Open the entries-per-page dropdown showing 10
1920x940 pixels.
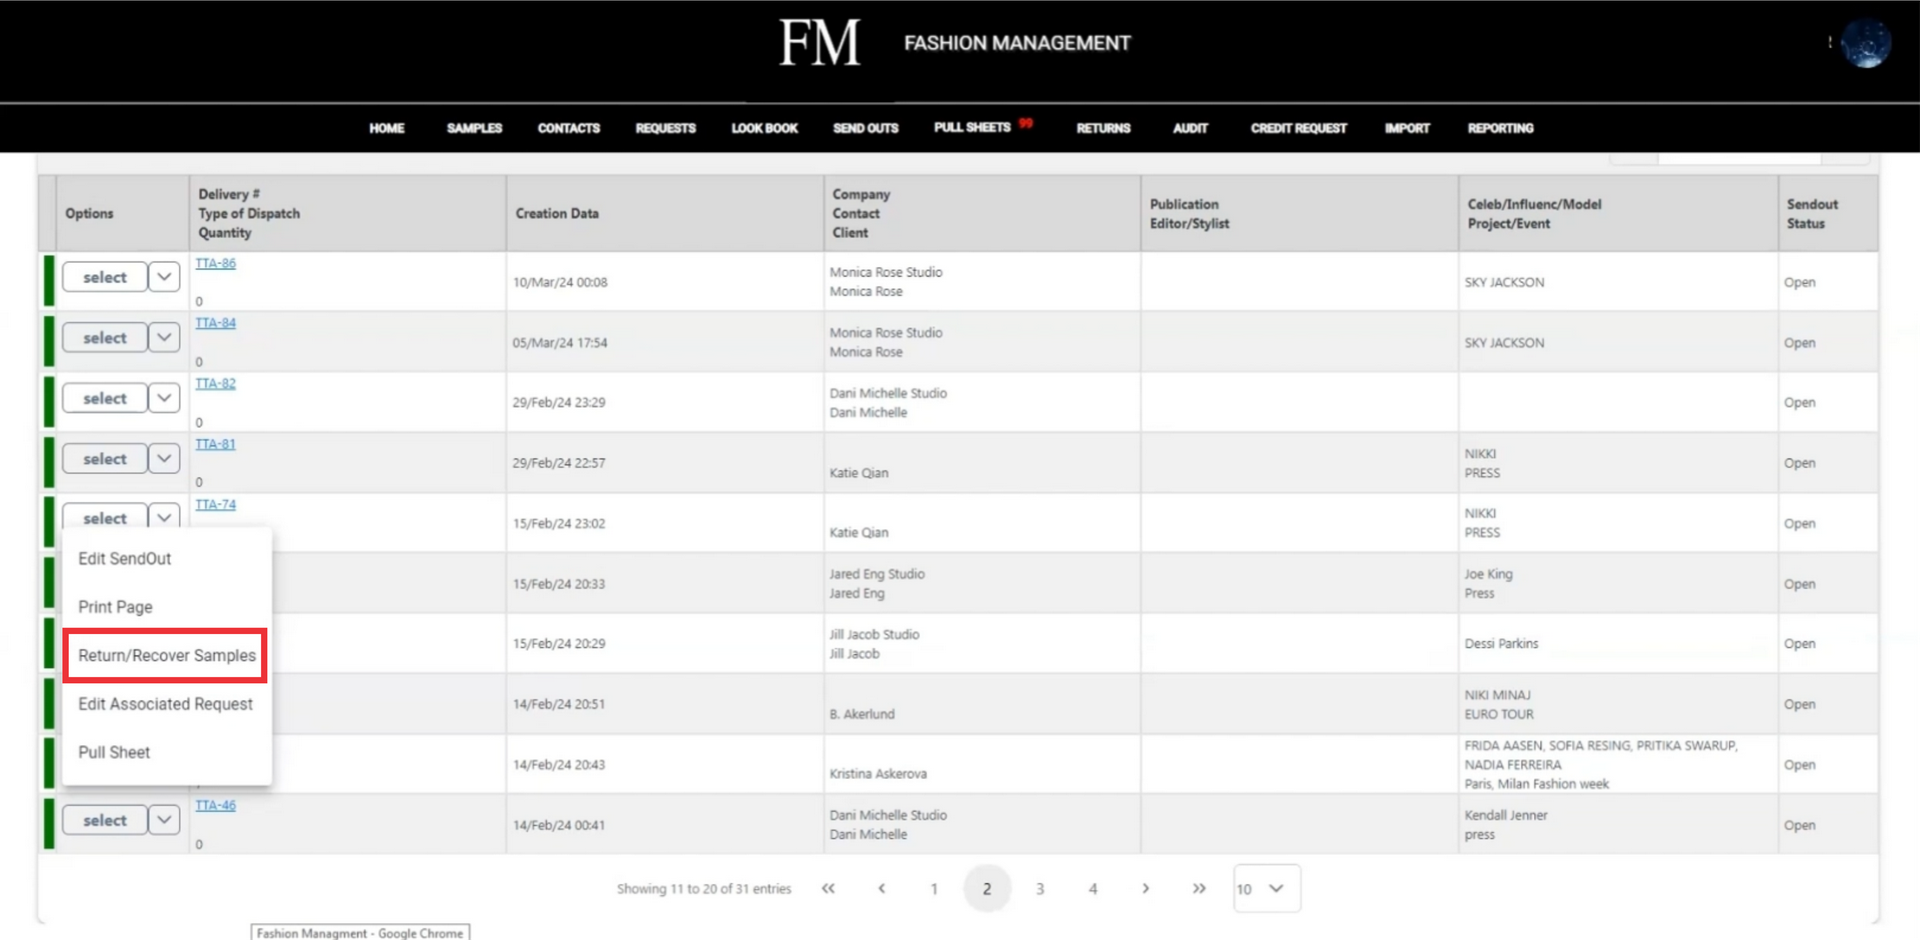[1266, 888]
